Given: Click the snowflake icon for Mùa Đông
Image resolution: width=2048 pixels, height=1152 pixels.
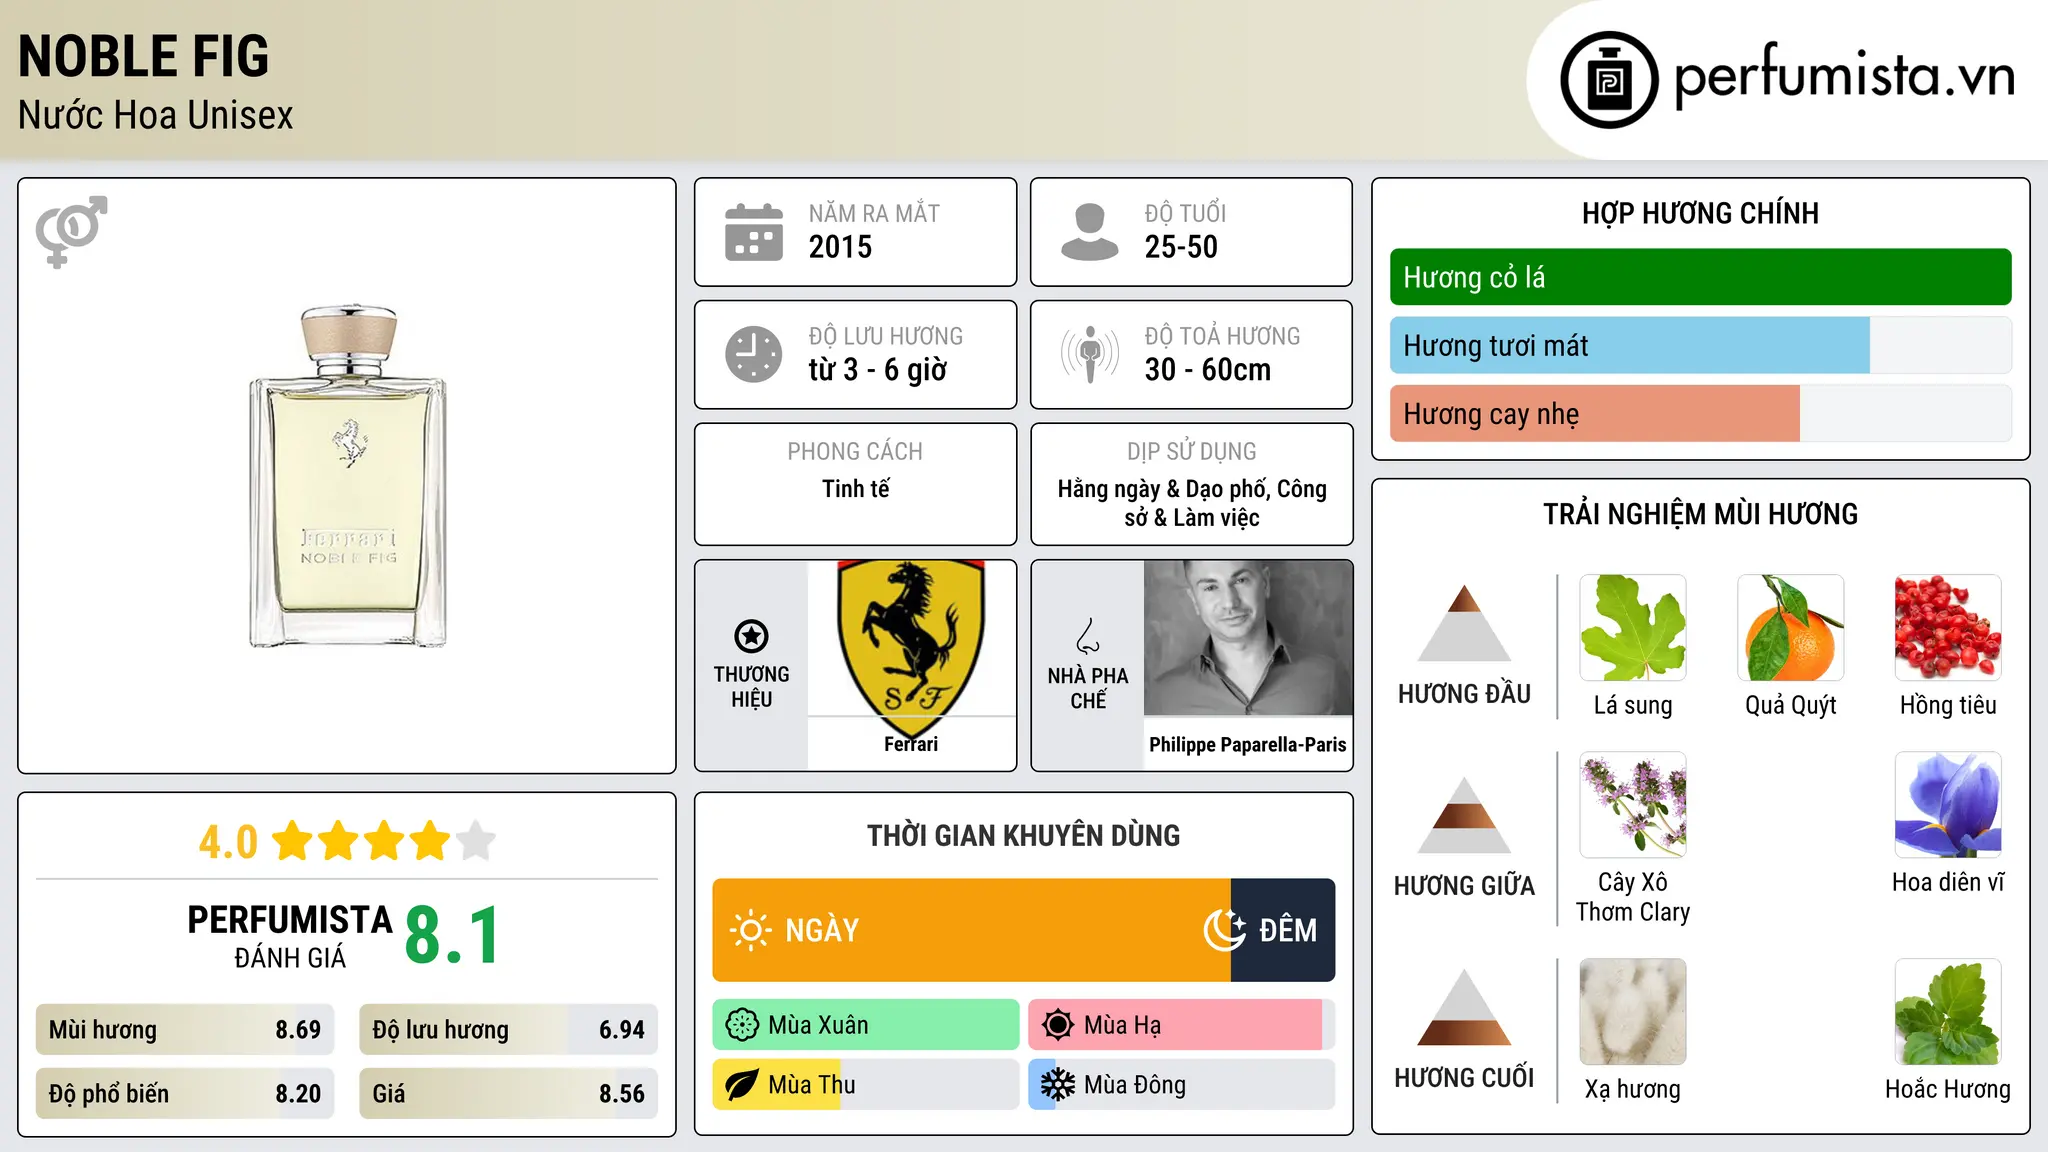Looking at the screenshot, I should coord(1057,1085).
